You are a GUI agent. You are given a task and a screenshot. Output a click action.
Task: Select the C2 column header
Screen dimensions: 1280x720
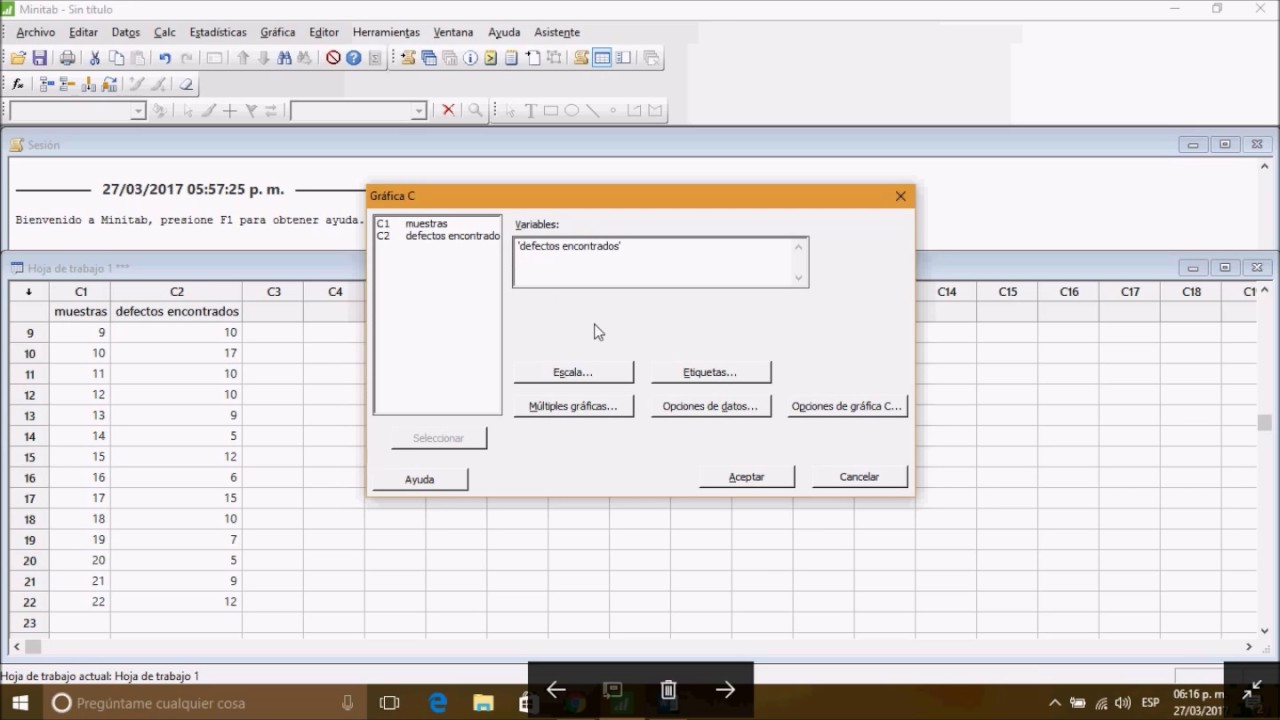click(x=176, y=292)
